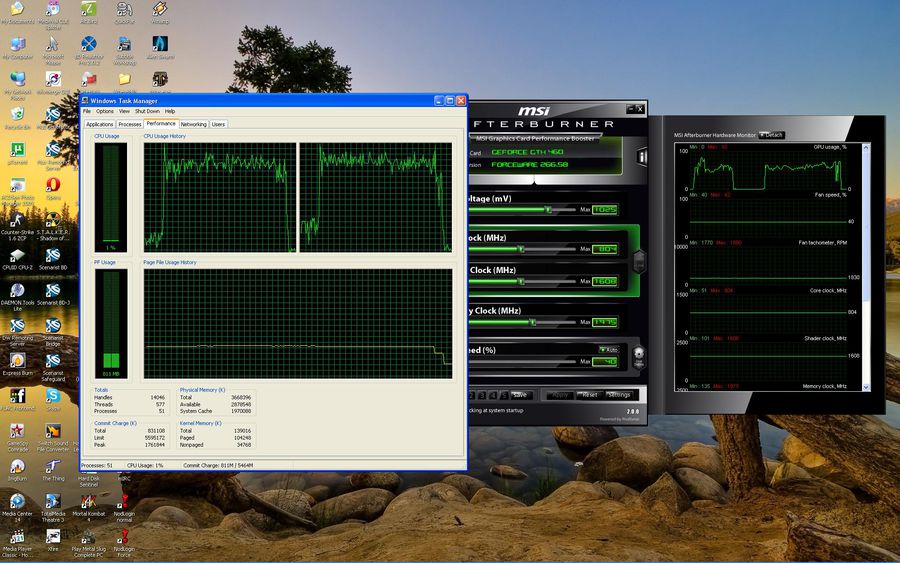
Task: Launch the Opera browser shortcut
Action: [53, 188]
